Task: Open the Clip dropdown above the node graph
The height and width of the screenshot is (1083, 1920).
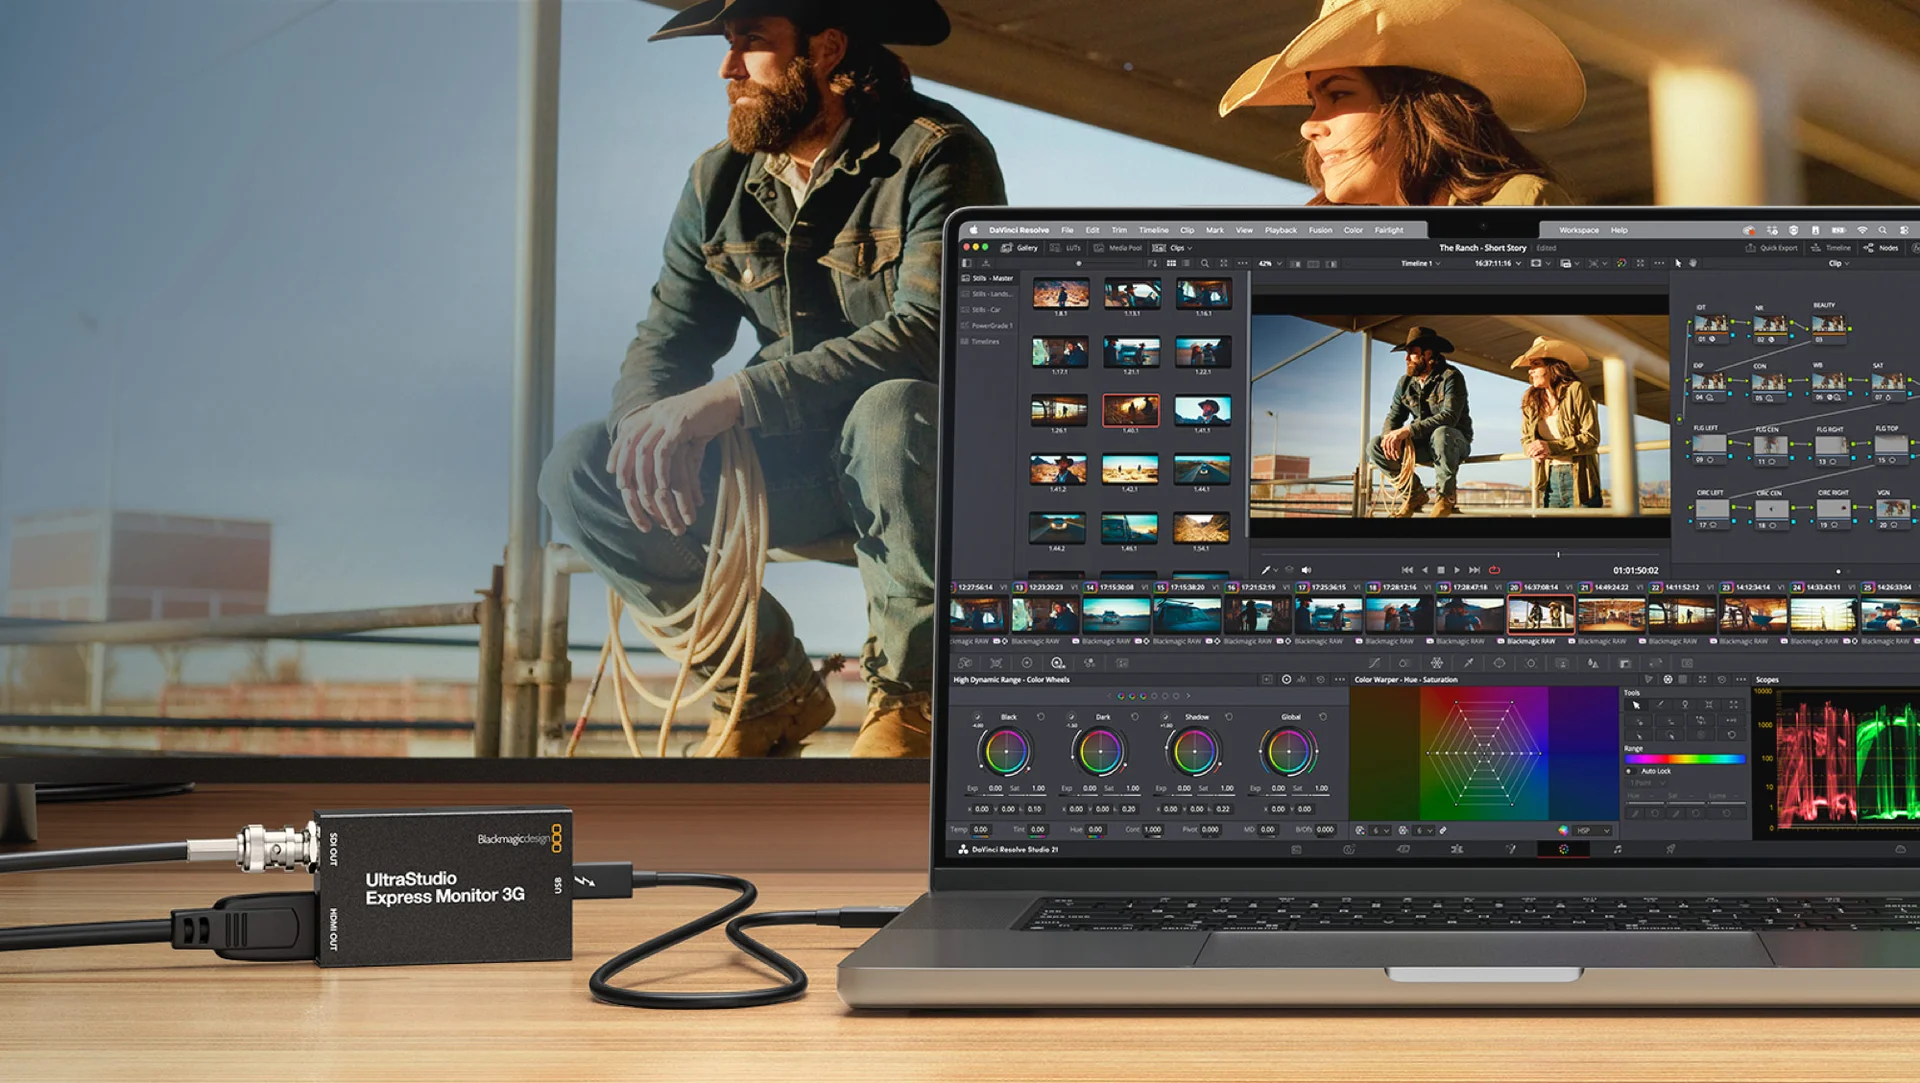Action: point(1839,264)
